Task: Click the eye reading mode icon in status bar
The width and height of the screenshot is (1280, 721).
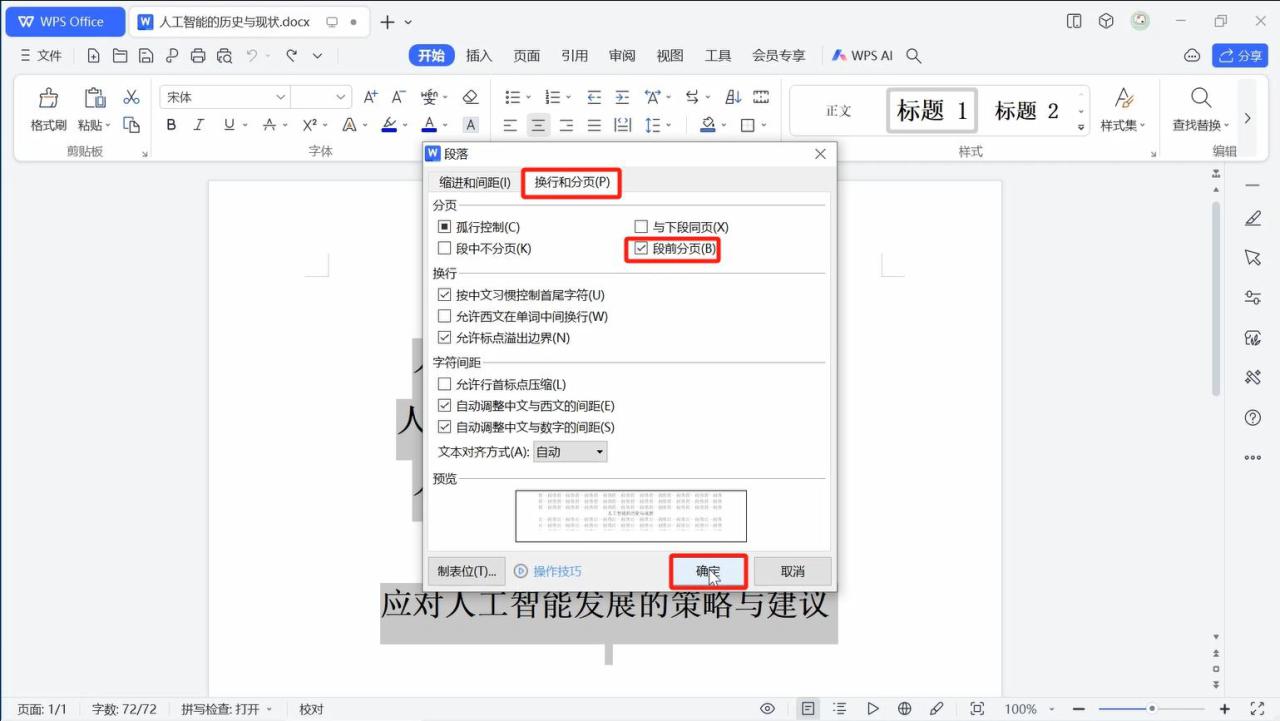Action: (767, 709)
